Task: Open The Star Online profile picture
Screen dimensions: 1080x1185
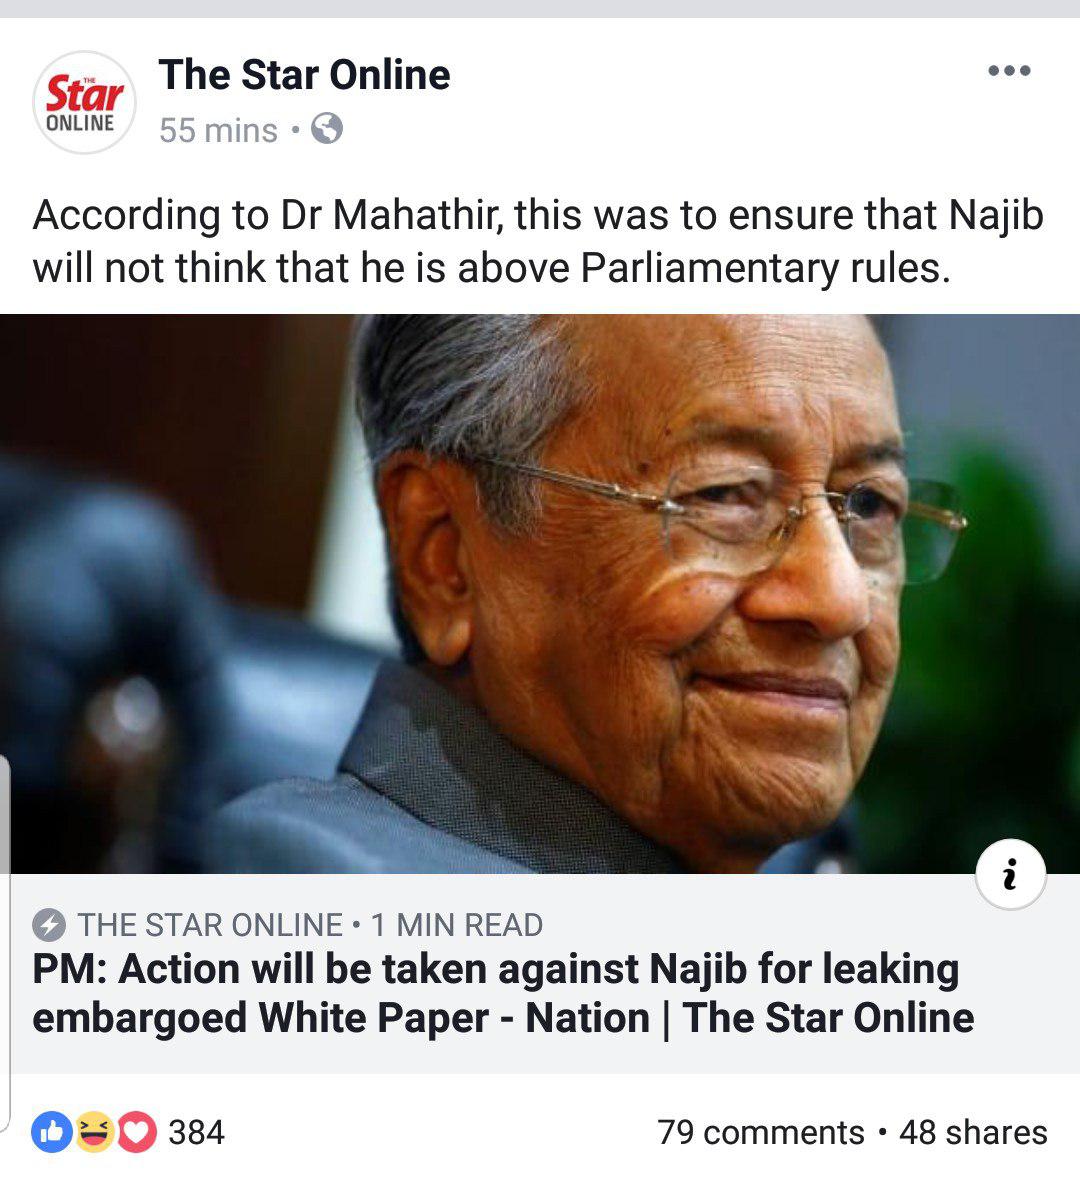Action: point(84,102)
